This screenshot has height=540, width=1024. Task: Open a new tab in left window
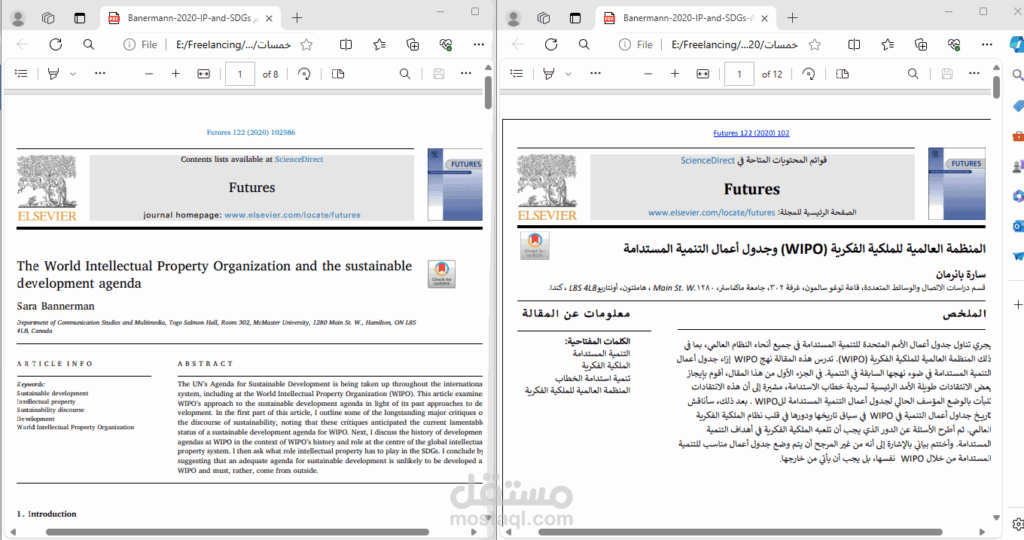(x=296, y=18)
